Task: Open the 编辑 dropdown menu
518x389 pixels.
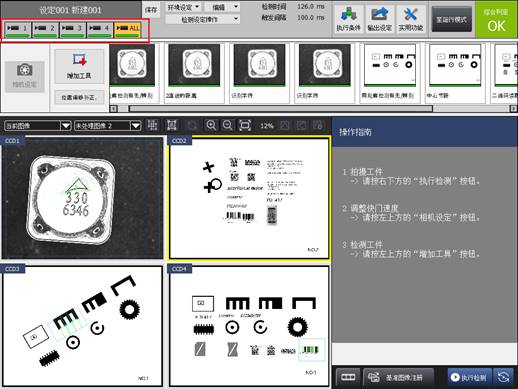Action: [x=222, y=7]
